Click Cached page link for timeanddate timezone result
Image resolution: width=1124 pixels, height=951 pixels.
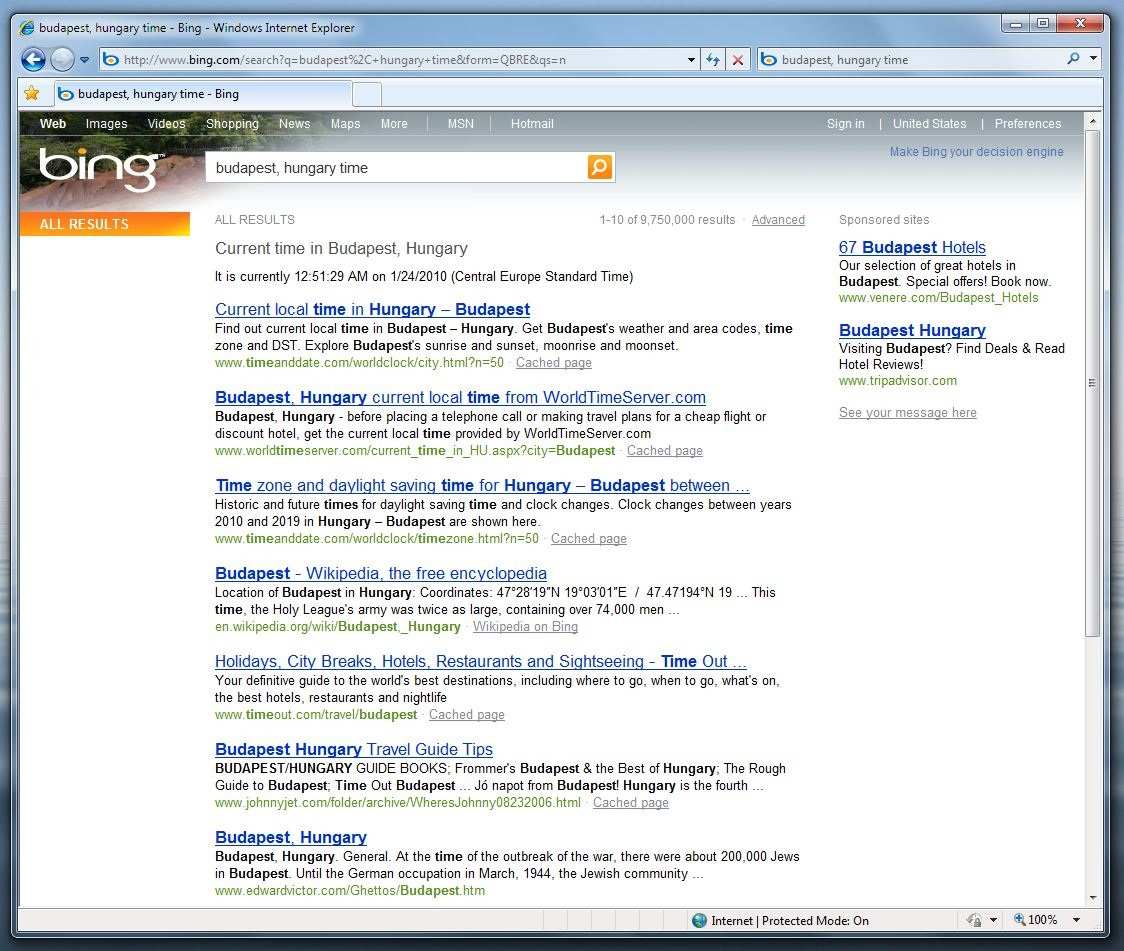tap(589, 539)
